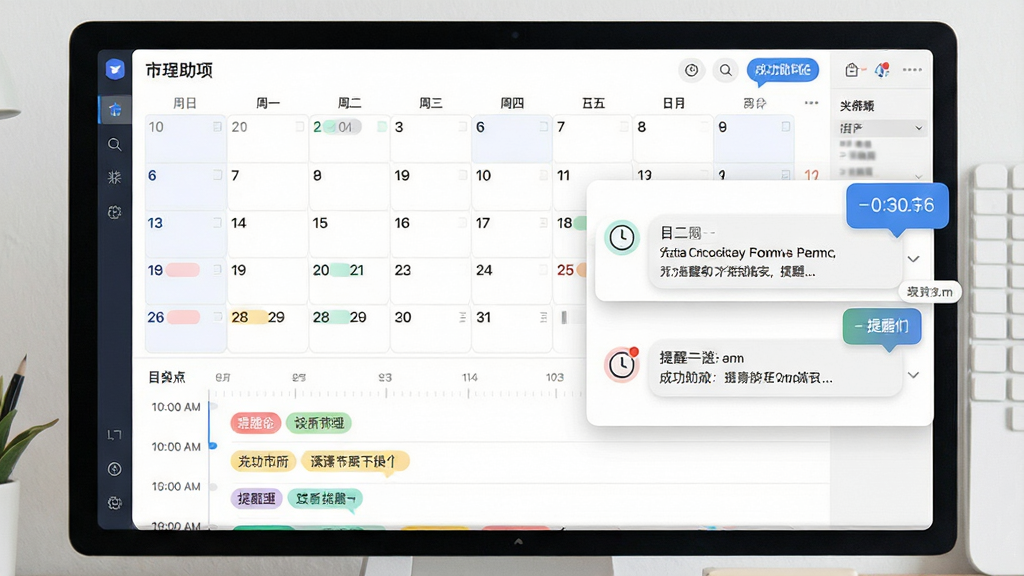Select the asterisk icon in the sidebar
Image resolution: width=1024 pixels, height=576 pixels.
pos(114,178)
